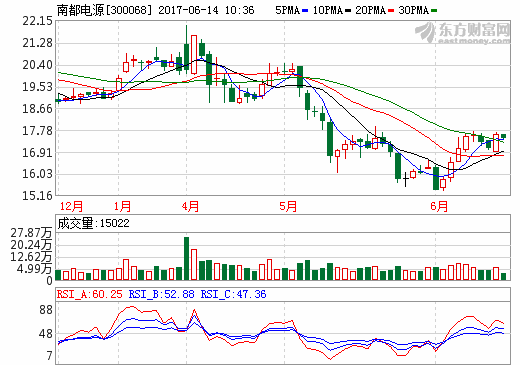Click the 22.15 price axis label
This screenshot has height=365, width=520.
(x=38, y=21)
